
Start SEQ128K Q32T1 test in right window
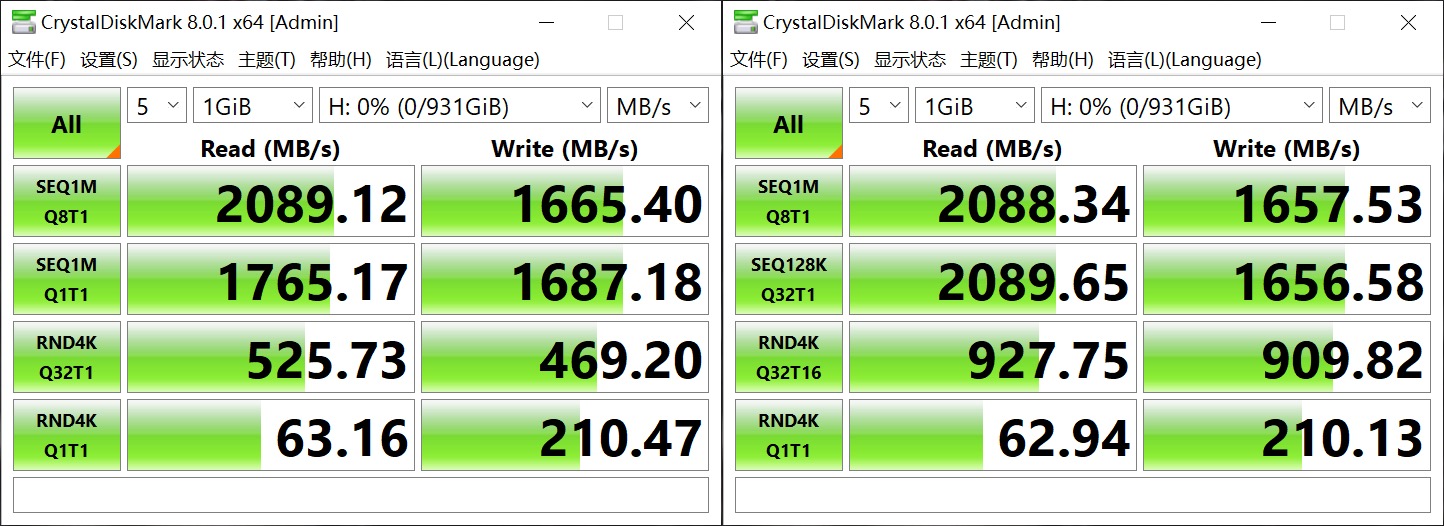pos(789,280)
